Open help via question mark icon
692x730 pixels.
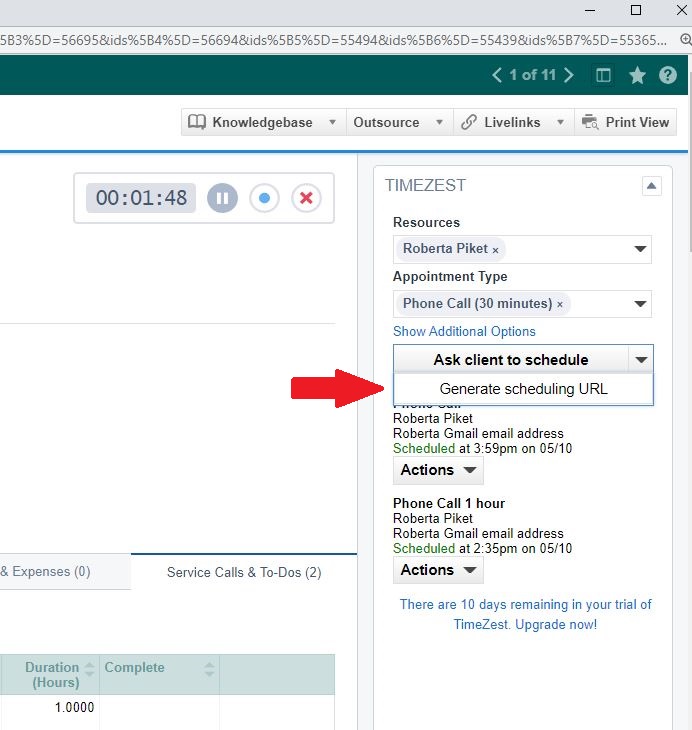click(x=668, y=75)
